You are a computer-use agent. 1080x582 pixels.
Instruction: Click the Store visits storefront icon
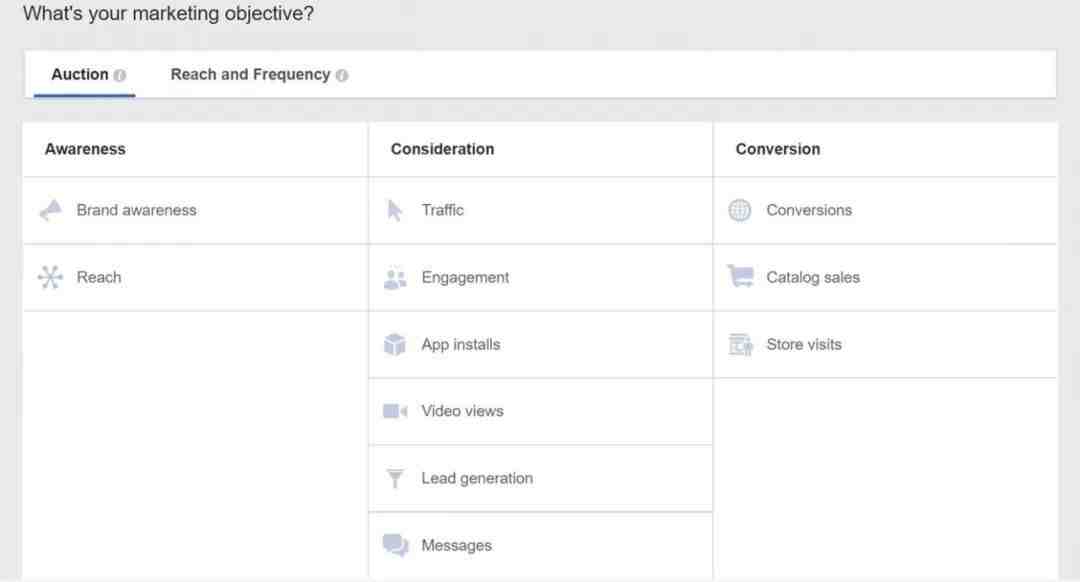tap(740, 345)
